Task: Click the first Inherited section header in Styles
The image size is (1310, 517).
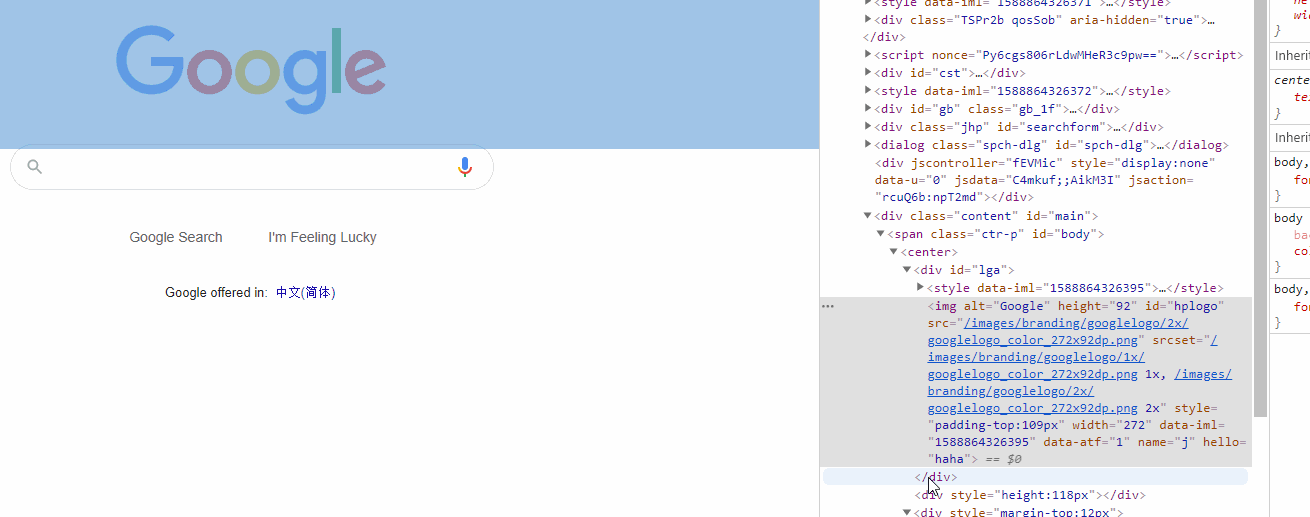Action: (x=1290, y=56)
